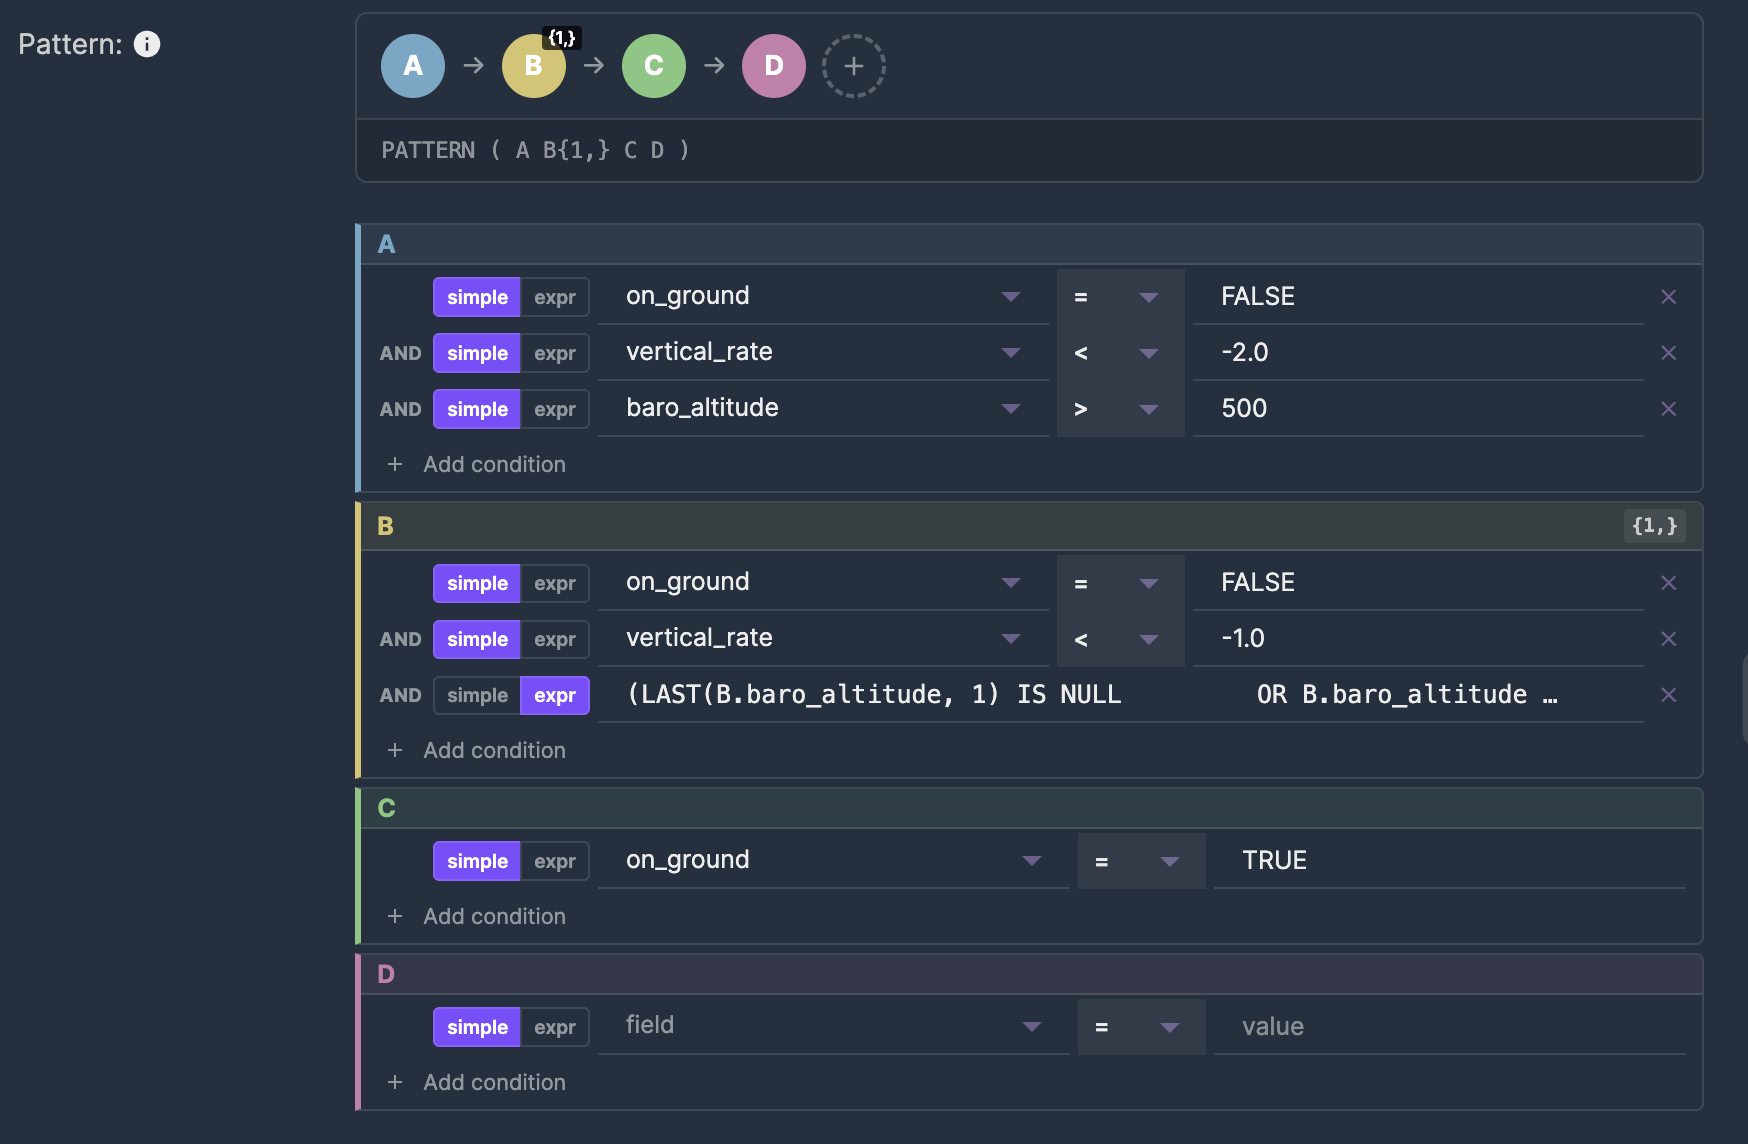Open operator dropdown for B vertical_rate

pyautogui.click(x=1121, y=639)
